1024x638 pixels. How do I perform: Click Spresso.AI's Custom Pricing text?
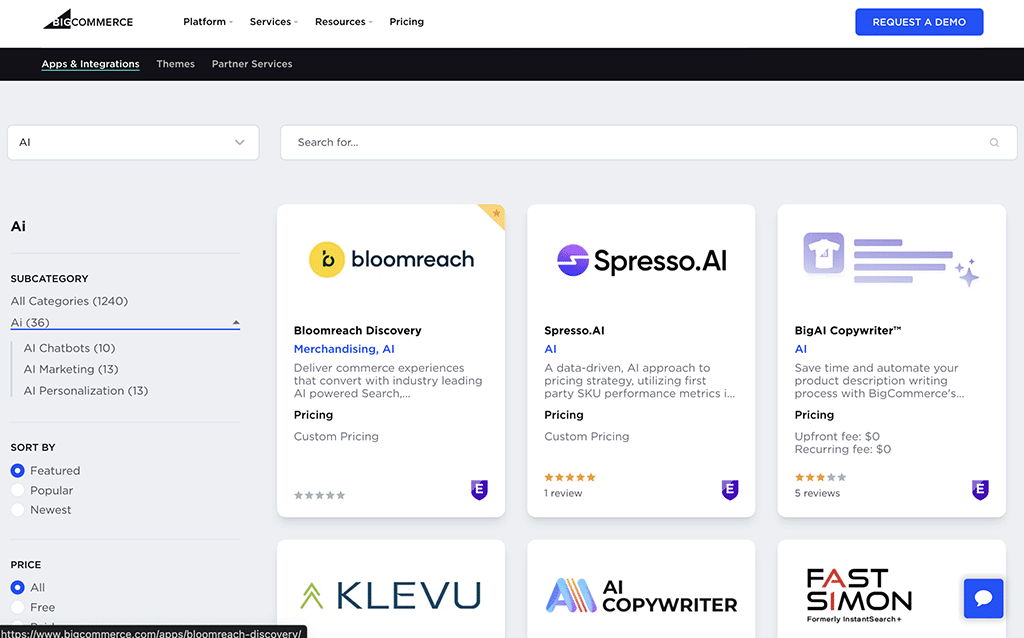[x=586, y=436]
